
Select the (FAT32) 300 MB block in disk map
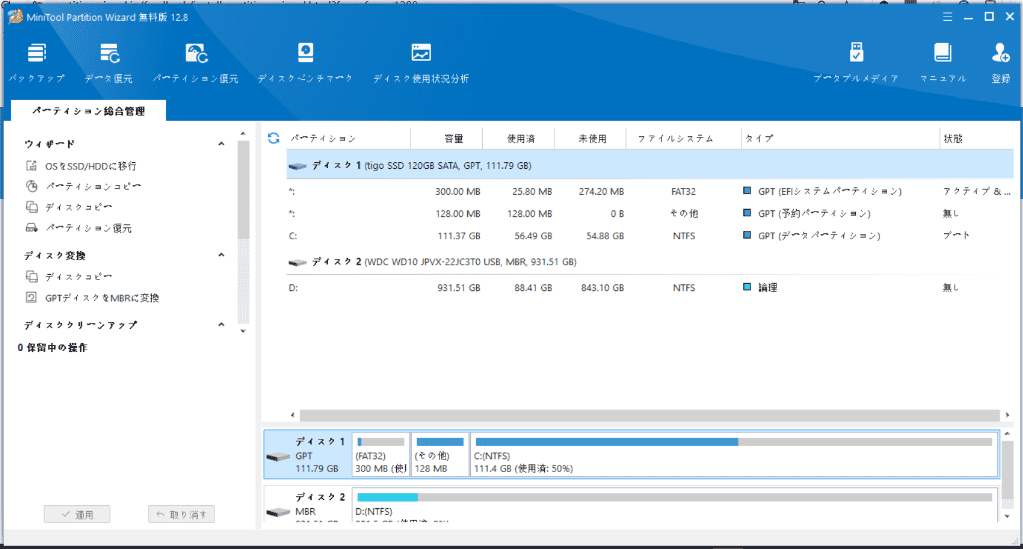(x=381, y=455)
